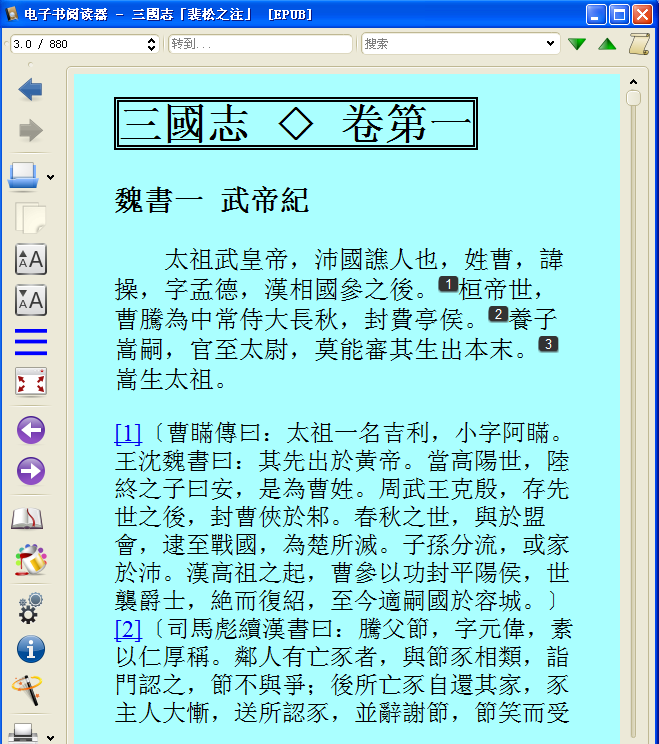
Task: Click the scroll parchment icon in toolbar
Action: [639, 44]
